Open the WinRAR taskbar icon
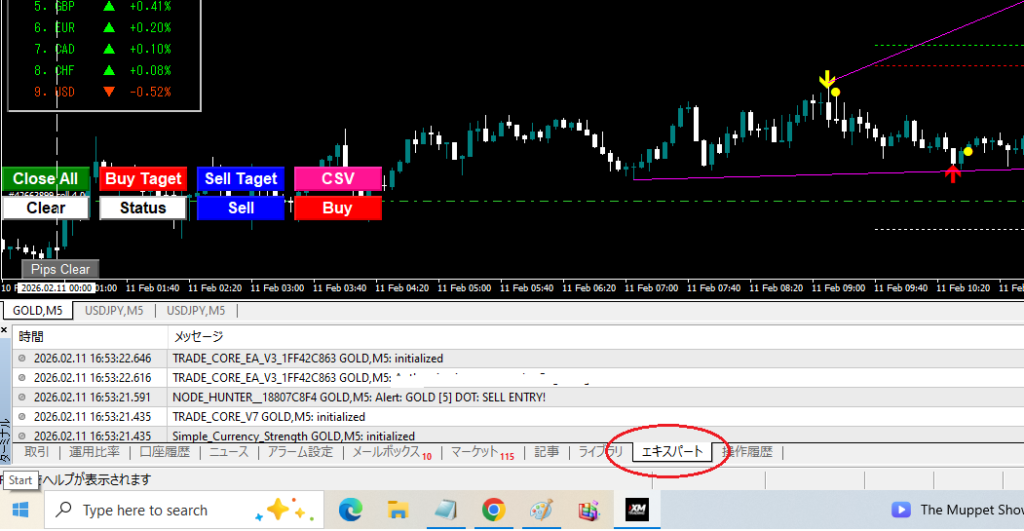The height and width of the screenshot is (531, 1024). 587,510
